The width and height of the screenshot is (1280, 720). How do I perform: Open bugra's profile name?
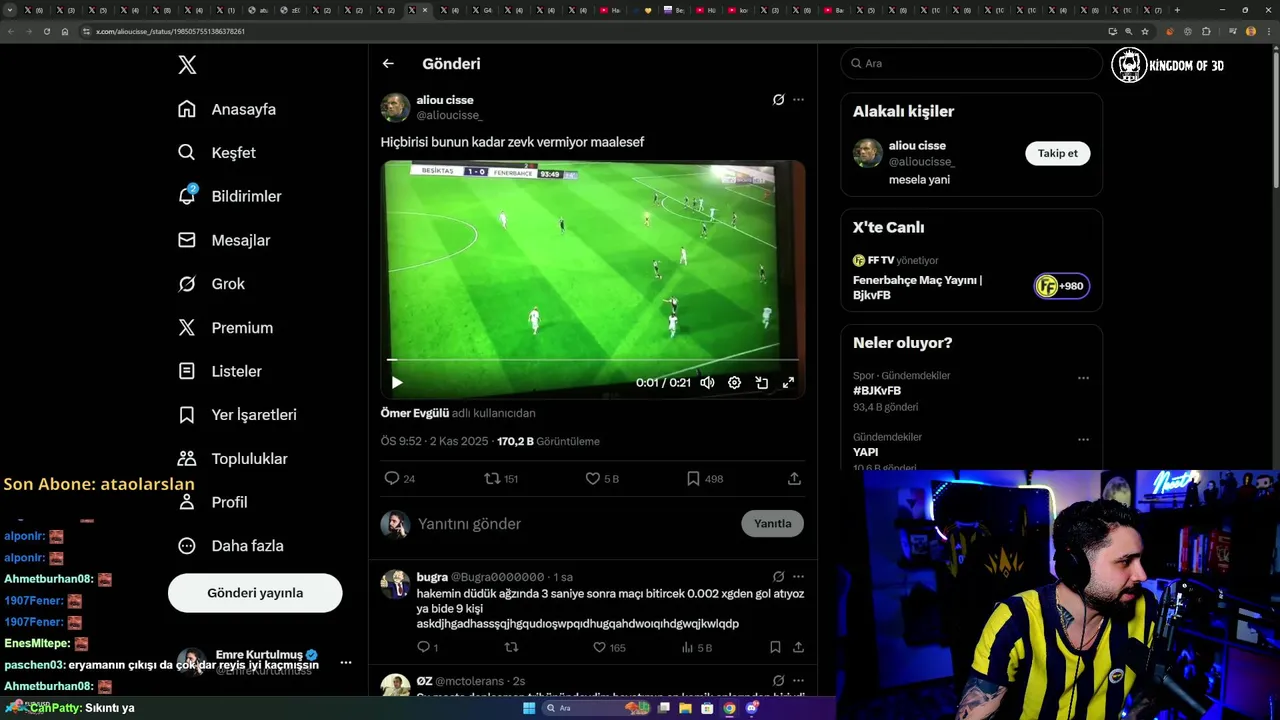coord(432,577)
